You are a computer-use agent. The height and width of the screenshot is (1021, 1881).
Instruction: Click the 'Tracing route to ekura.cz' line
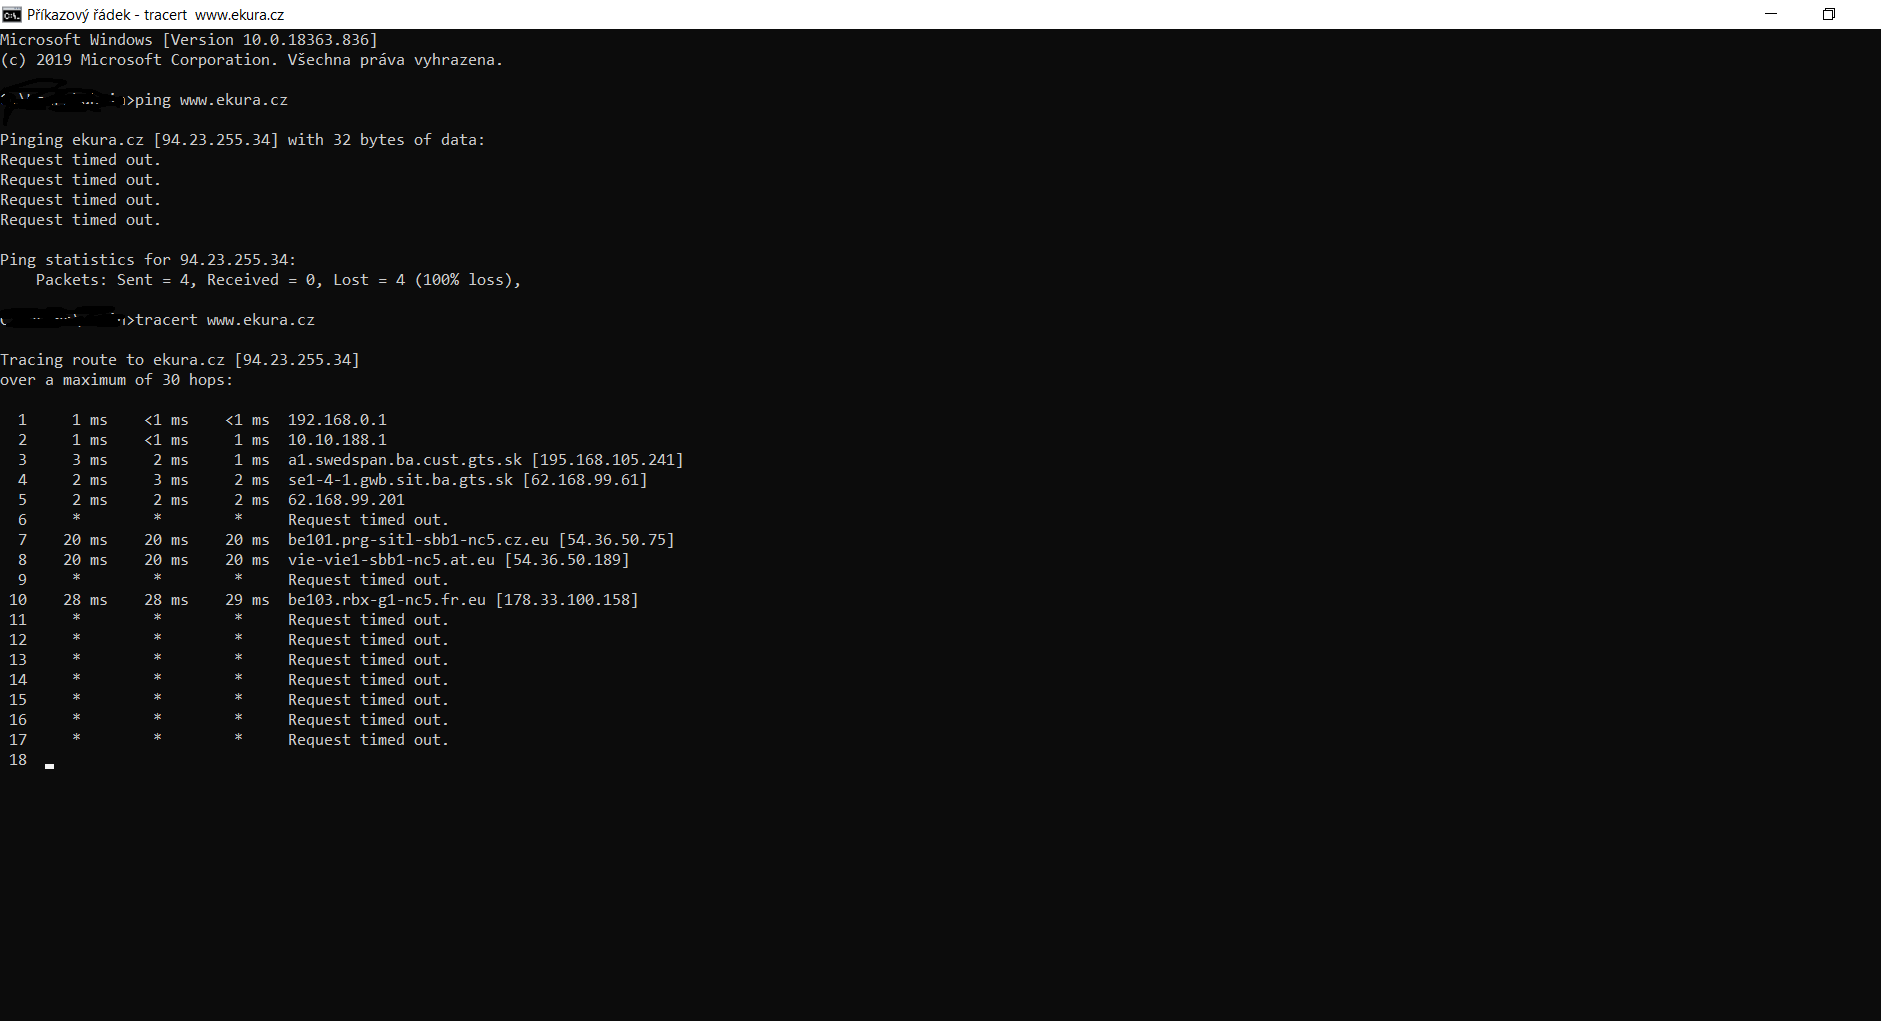pos(180,360)
